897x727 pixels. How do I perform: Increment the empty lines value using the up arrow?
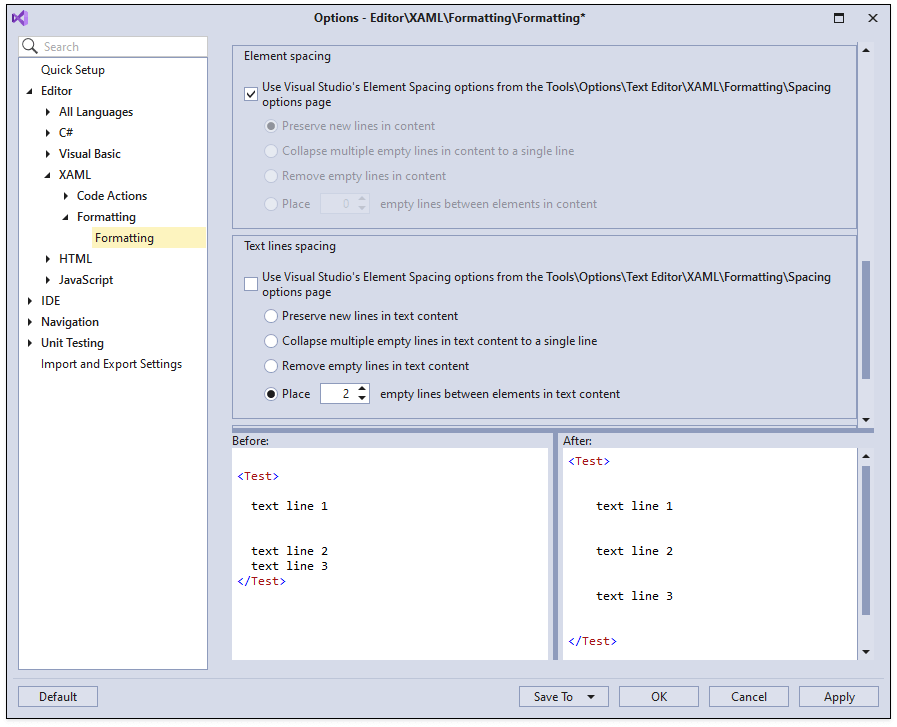(361, 389)
